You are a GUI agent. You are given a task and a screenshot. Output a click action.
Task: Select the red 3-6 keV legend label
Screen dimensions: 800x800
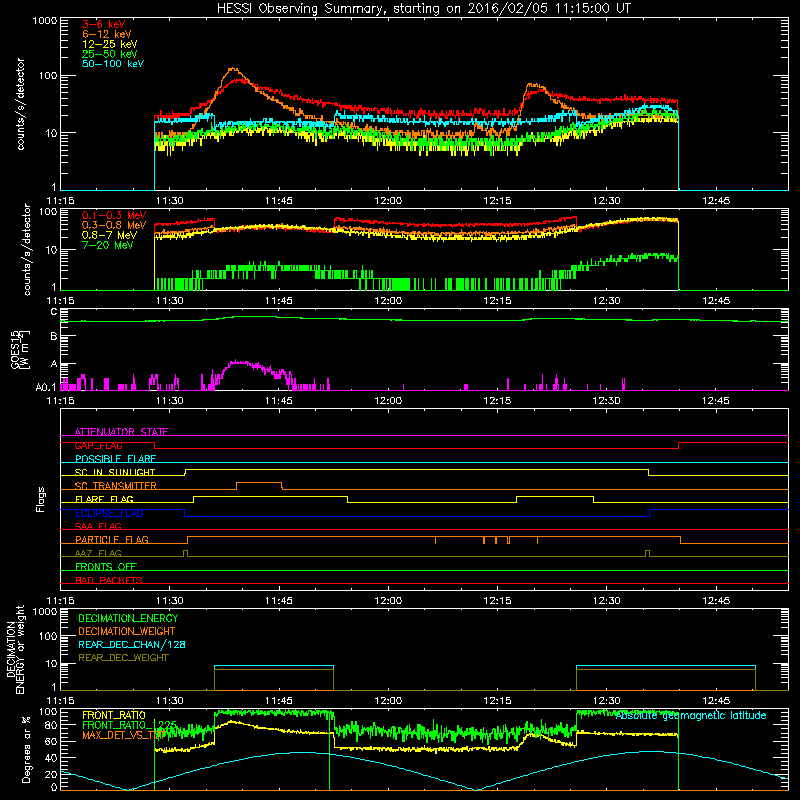(103, 24)
